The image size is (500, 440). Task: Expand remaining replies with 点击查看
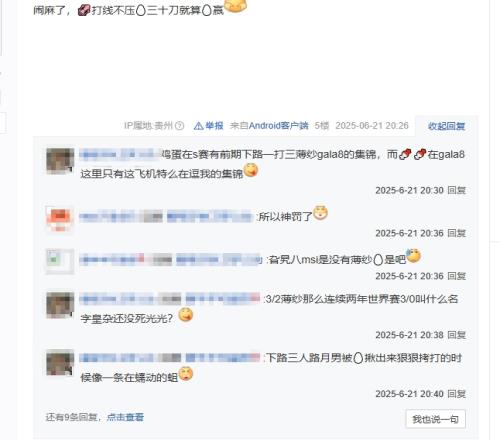(125, 417)
